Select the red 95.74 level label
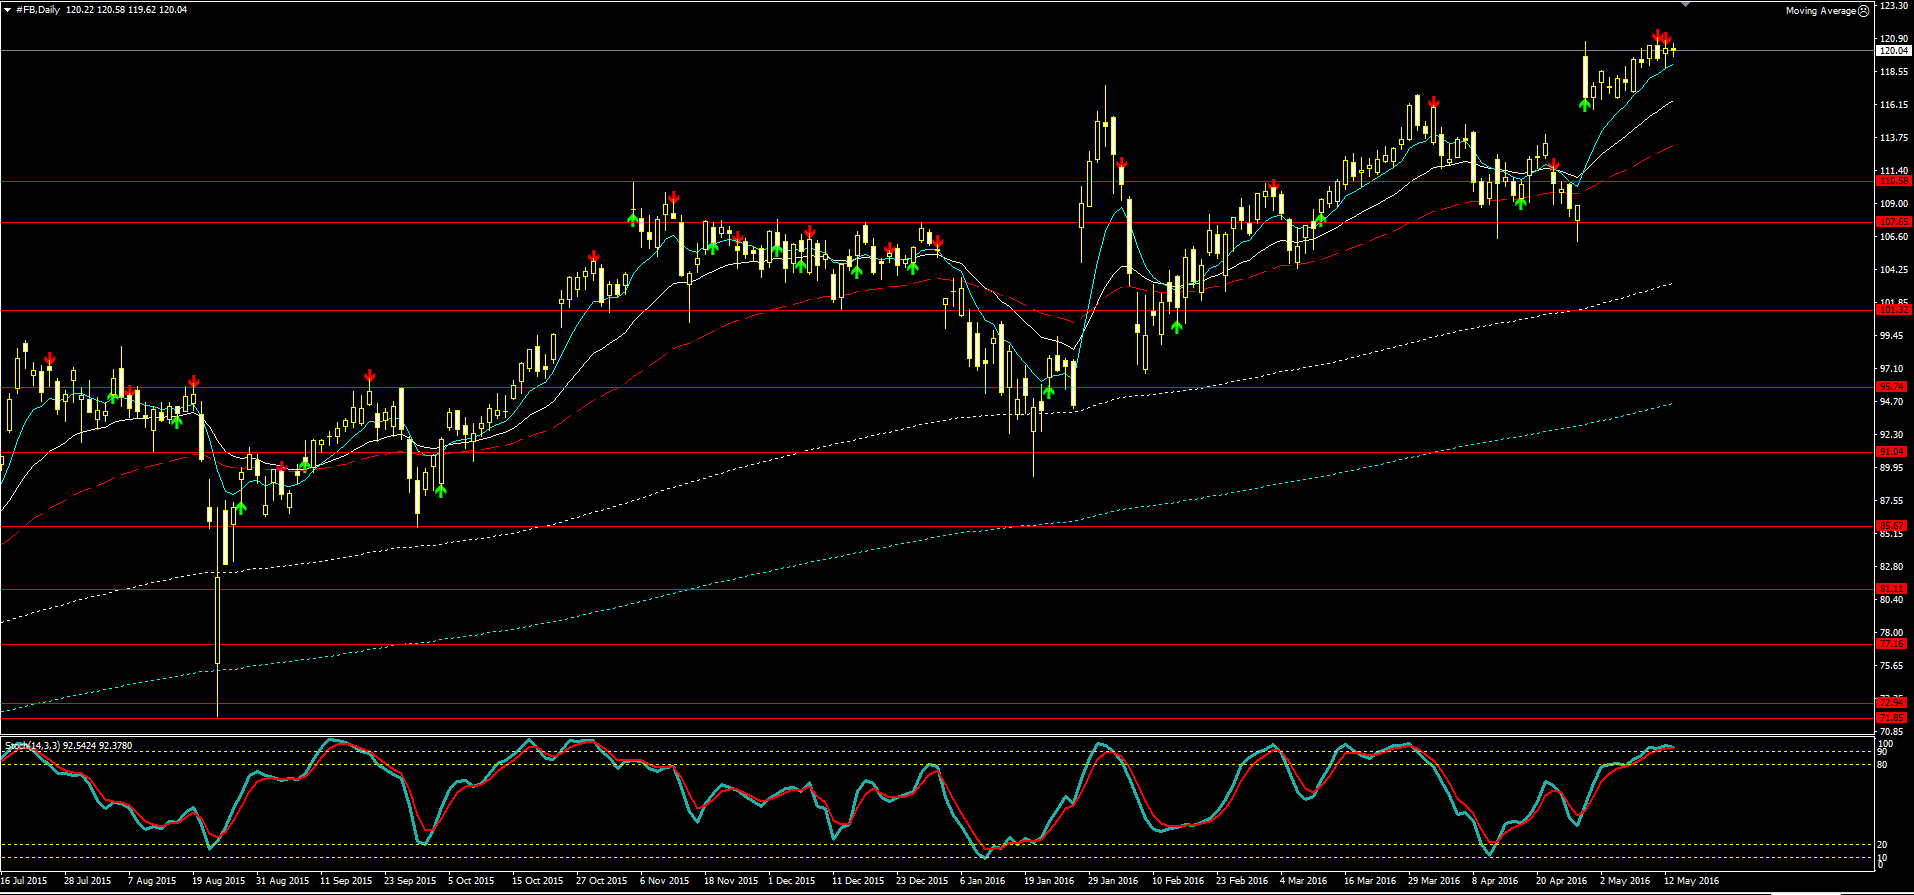The image size is (1914, 895). (x=1894, y=387)
